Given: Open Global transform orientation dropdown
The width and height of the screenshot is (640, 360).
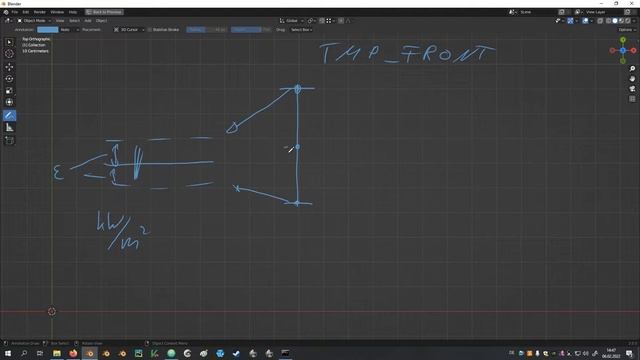Looking at the screenshot, I should tap(291, 20).
